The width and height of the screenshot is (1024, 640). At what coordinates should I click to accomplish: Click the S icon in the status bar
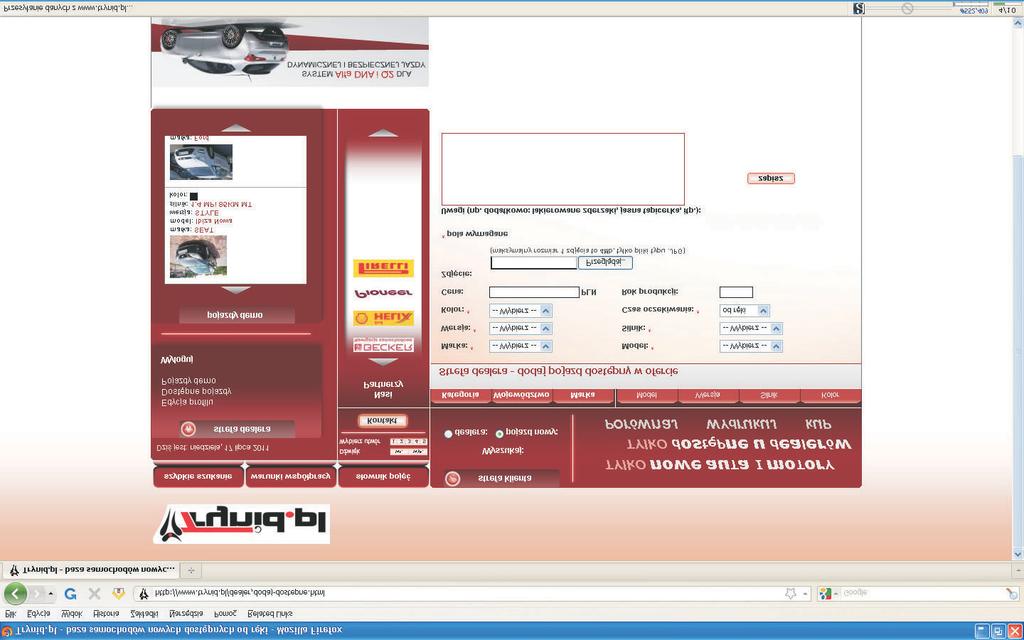[x=859, y=8]
